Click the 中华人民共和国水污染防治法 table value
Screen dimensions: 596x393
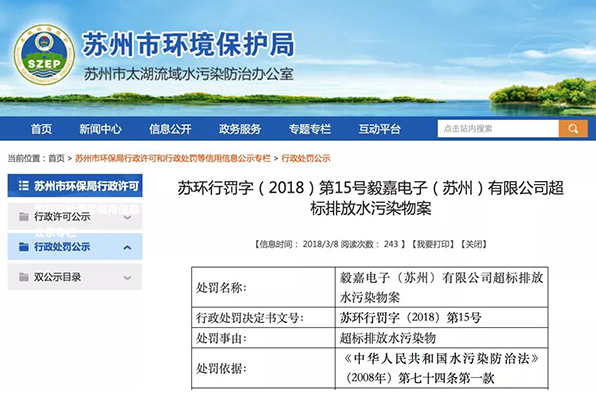(441, 368)
